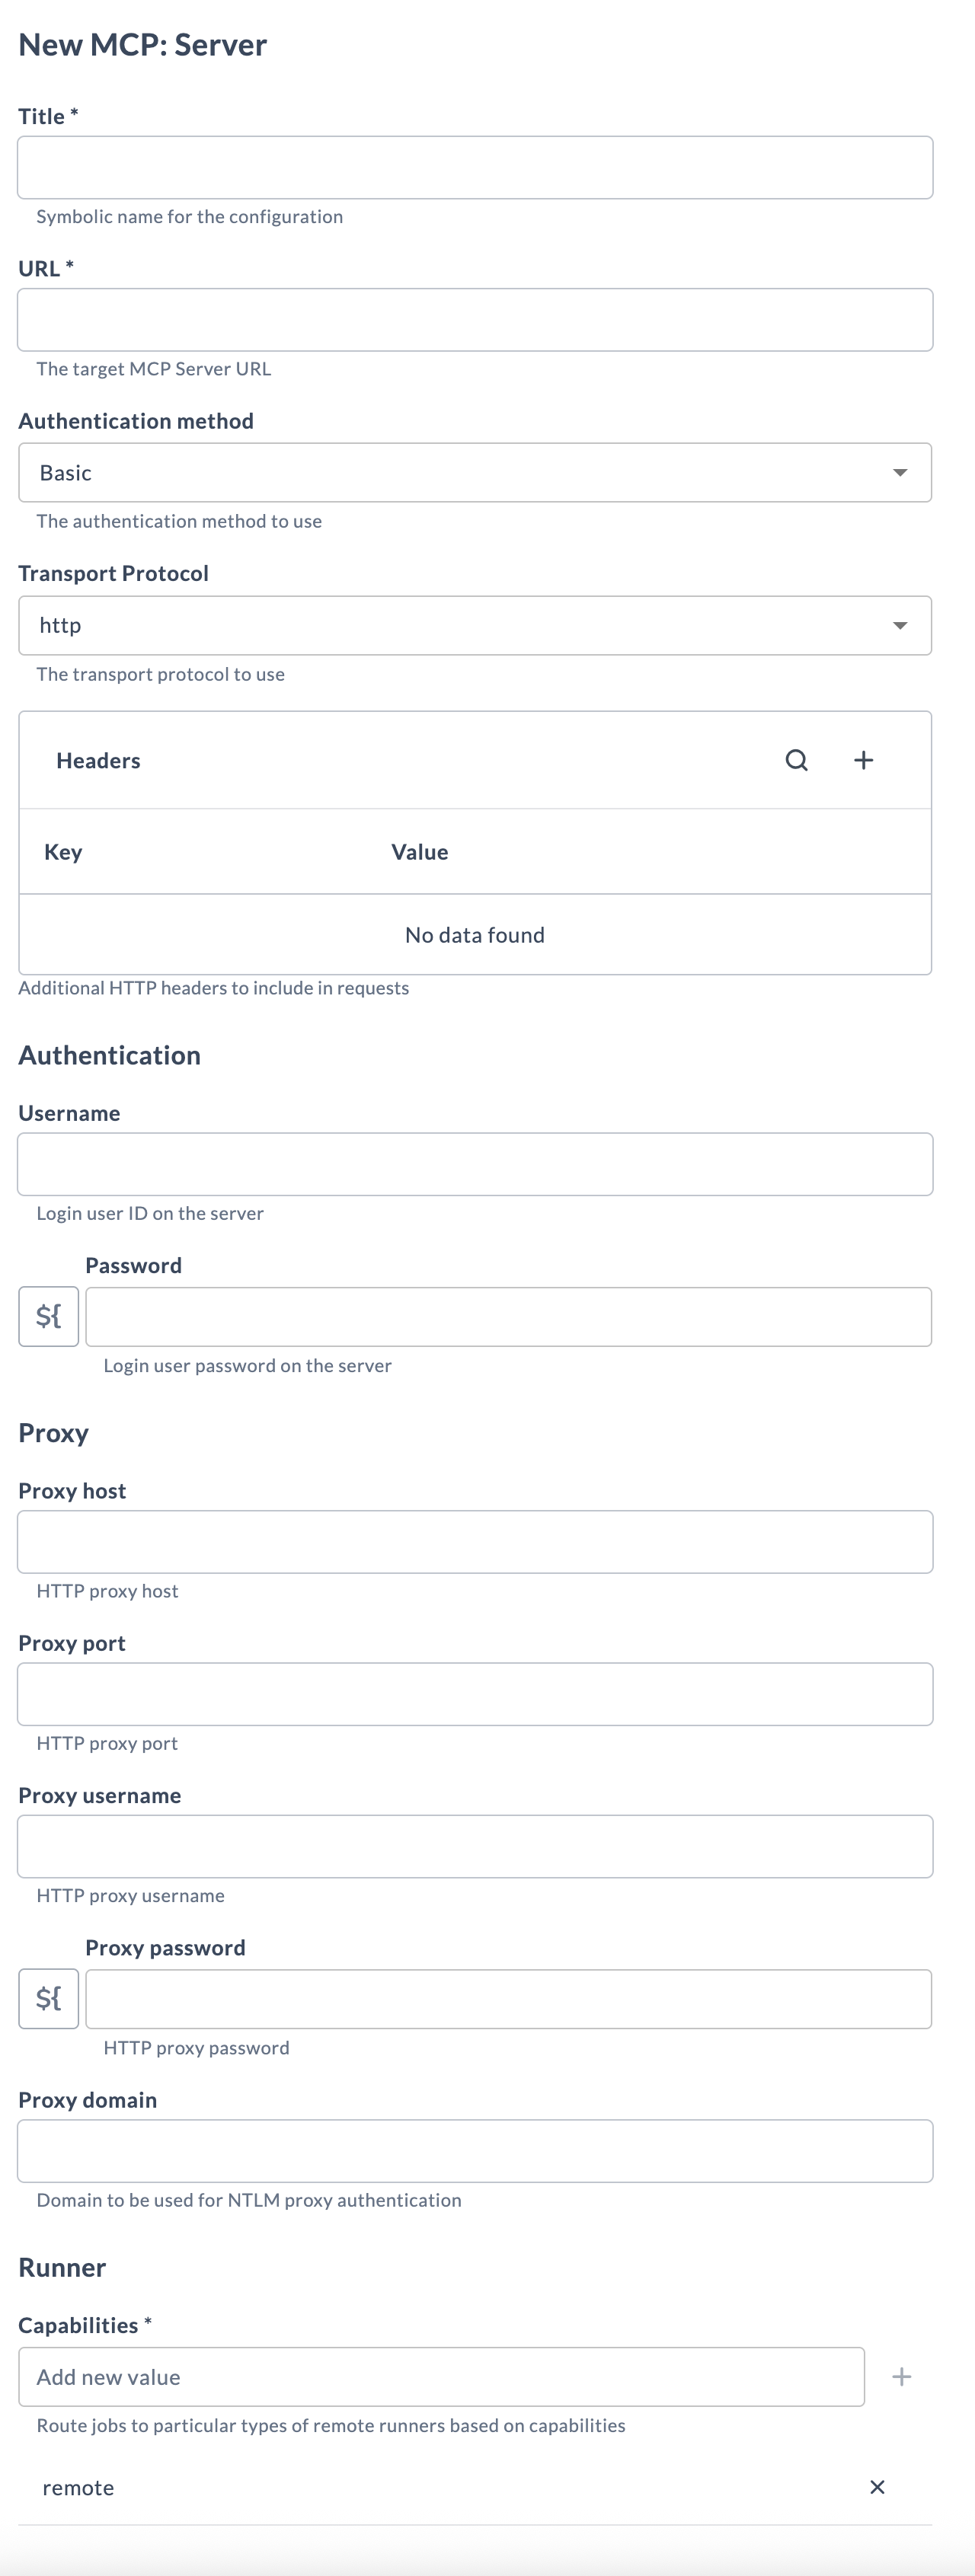975x2576 pixels.
Task: Add a new header using the plus icon
Action: pyautogui.click(x=863, y=760)
